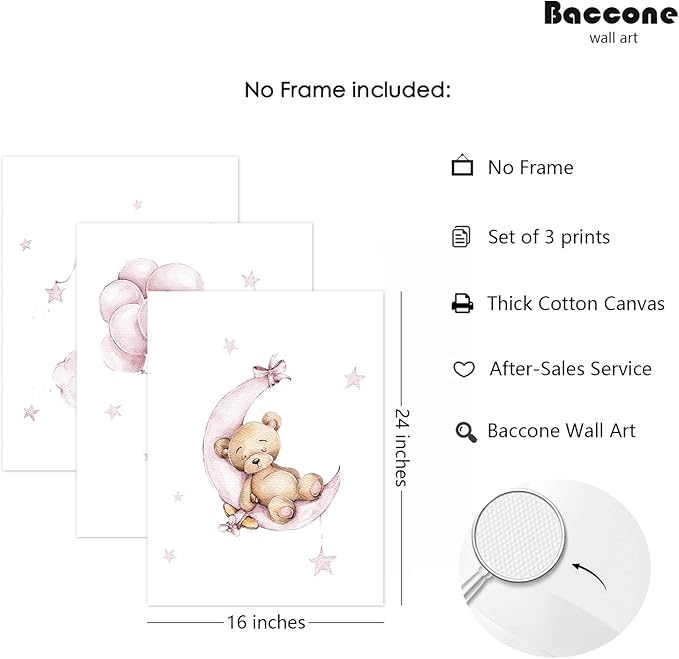Image resolution: width=679 pixels, height=659 pixels.
Task: Click the Baccone Wall Art label
Action: point(561,431)
